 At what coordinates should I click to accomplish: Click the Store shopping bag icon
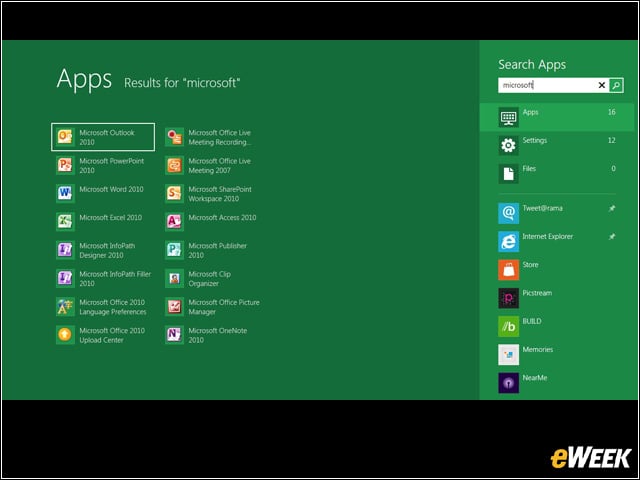click(x=509, y=269)
